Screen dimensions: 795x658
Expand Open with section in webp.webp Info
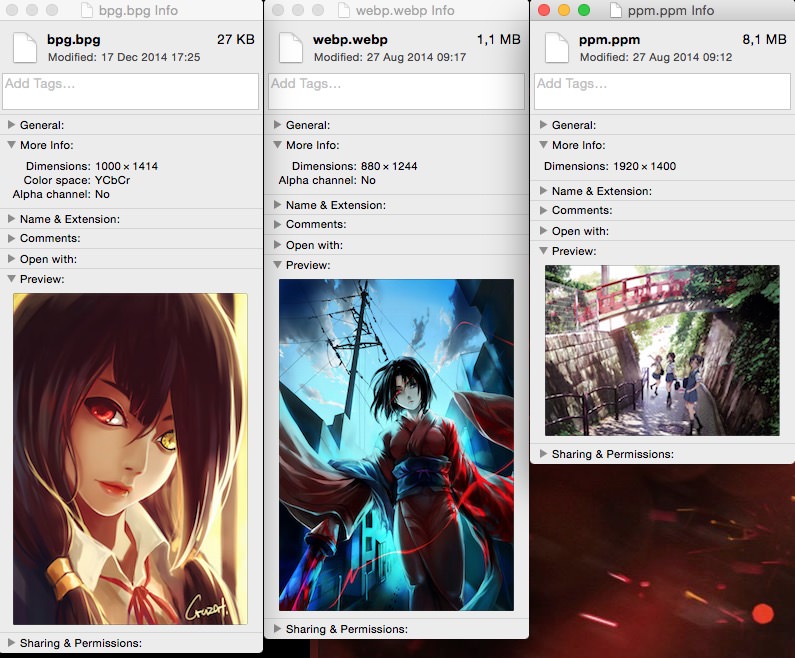point(277,244)
